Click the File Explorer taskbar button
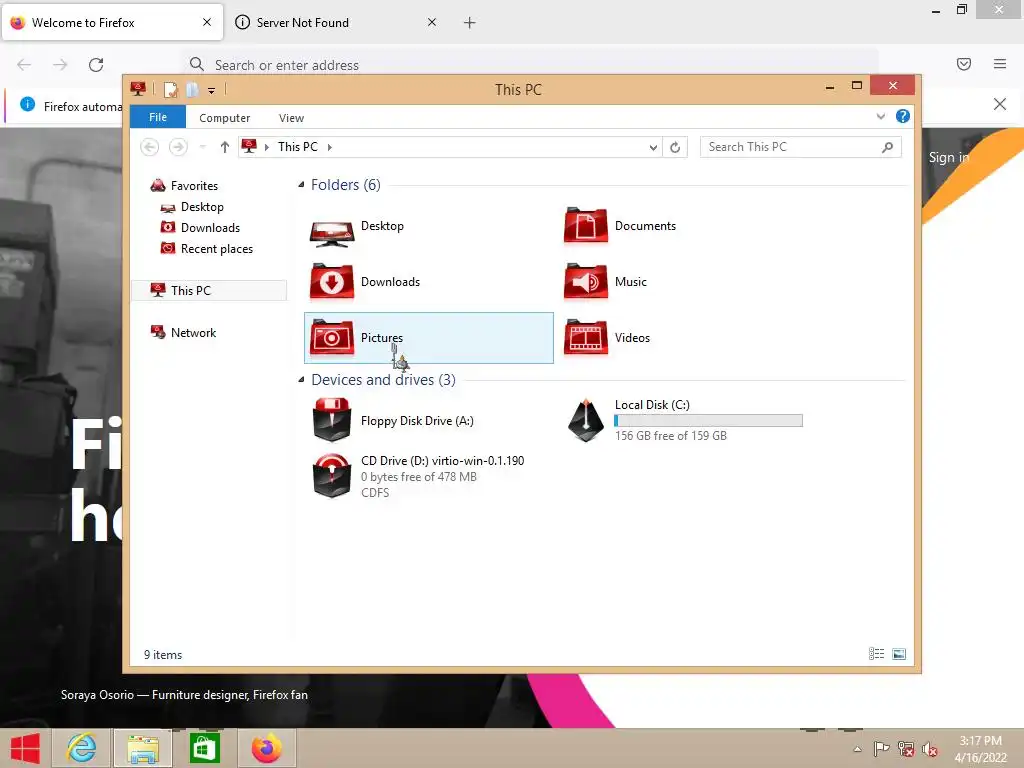The width and height of the screenshot is (1024, 768). (143, 748)
